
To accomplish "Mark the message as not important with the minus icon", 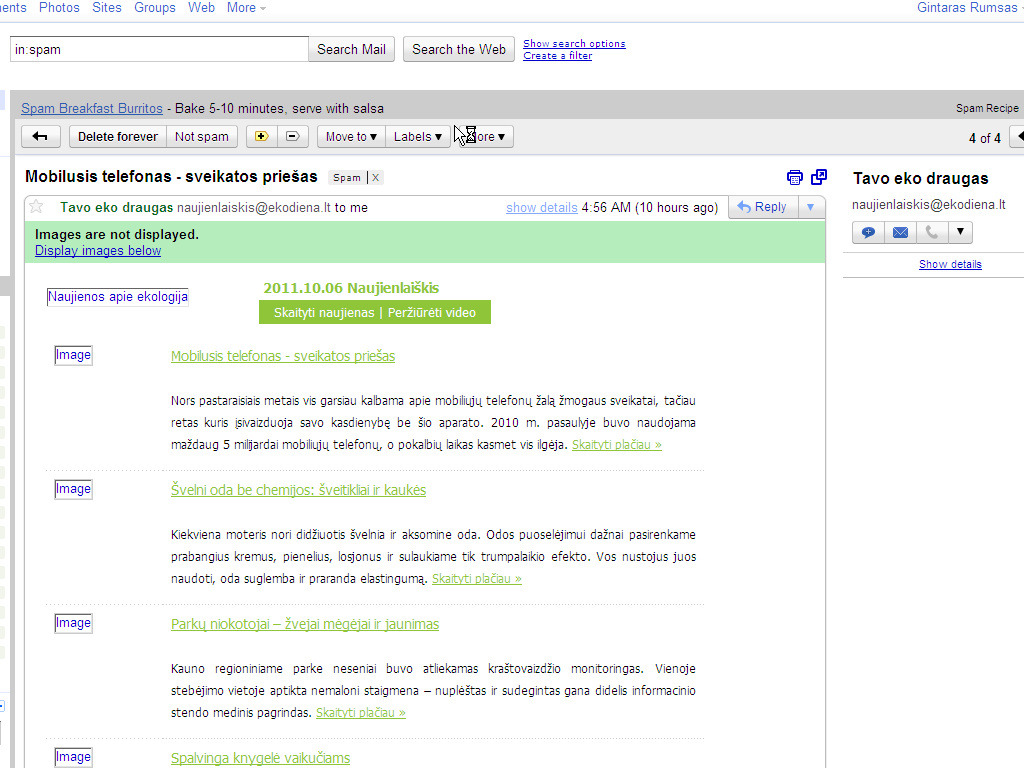I will [292, 137].
